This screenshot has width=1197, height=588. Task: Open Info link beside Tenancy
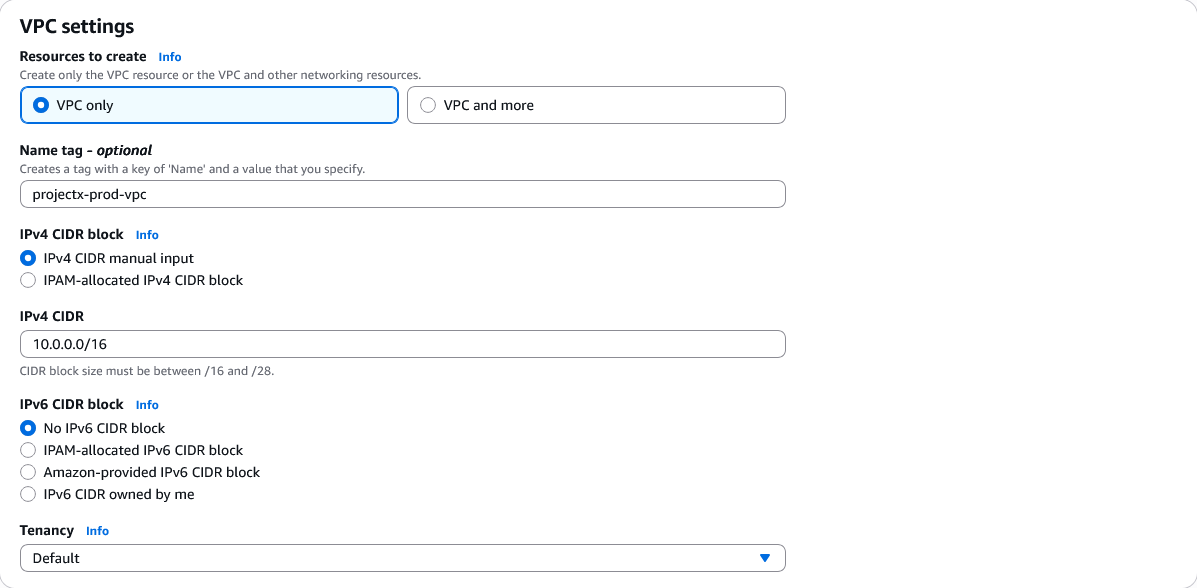97,531
